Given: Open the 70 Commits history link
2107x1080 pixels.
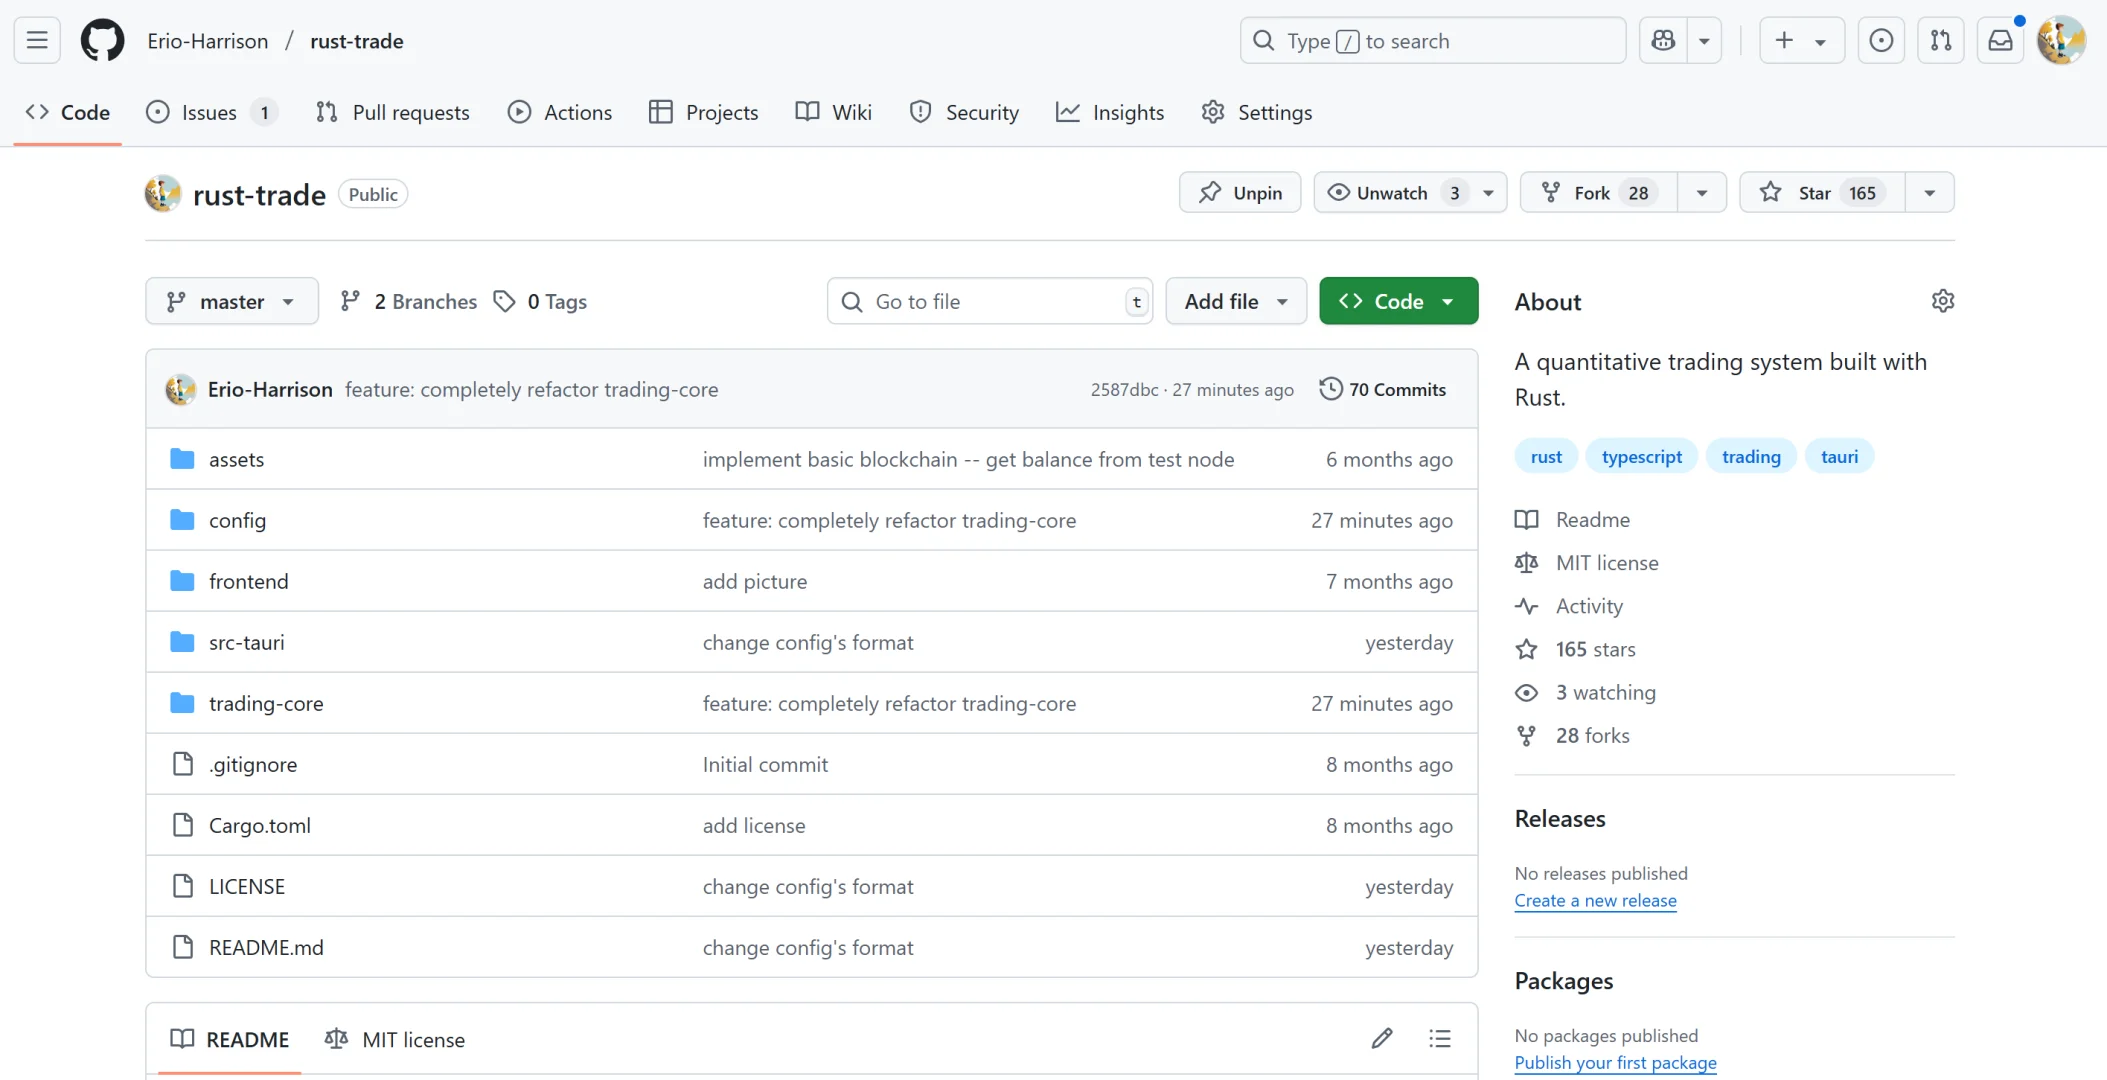Looking at the screenshot, I should coord(1383,389).
